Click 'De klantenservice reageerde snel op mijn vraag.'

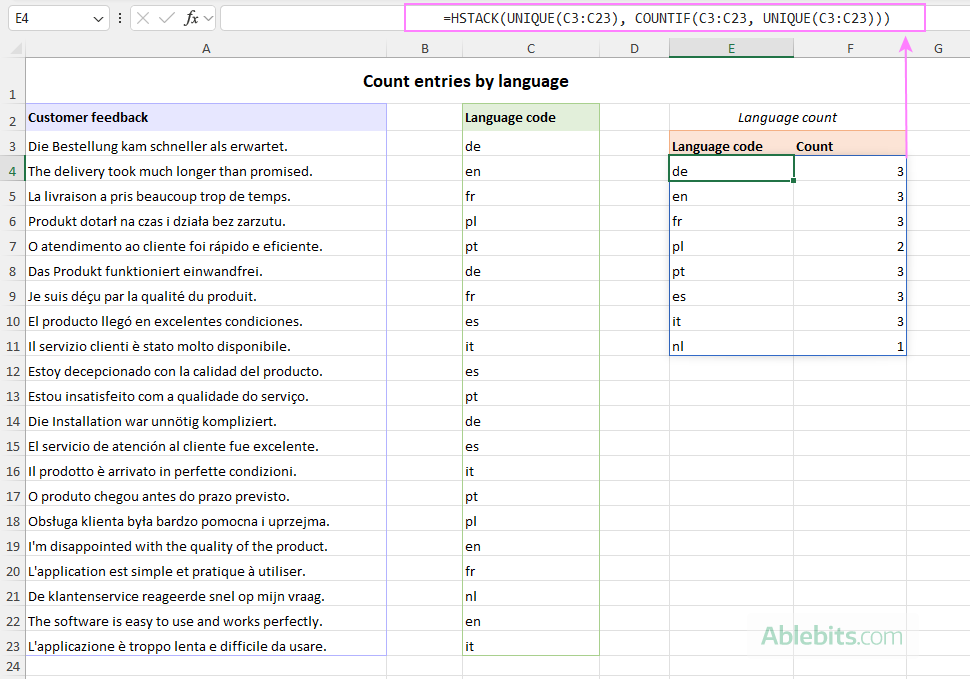pyautogui.click(x=176, y=597)
